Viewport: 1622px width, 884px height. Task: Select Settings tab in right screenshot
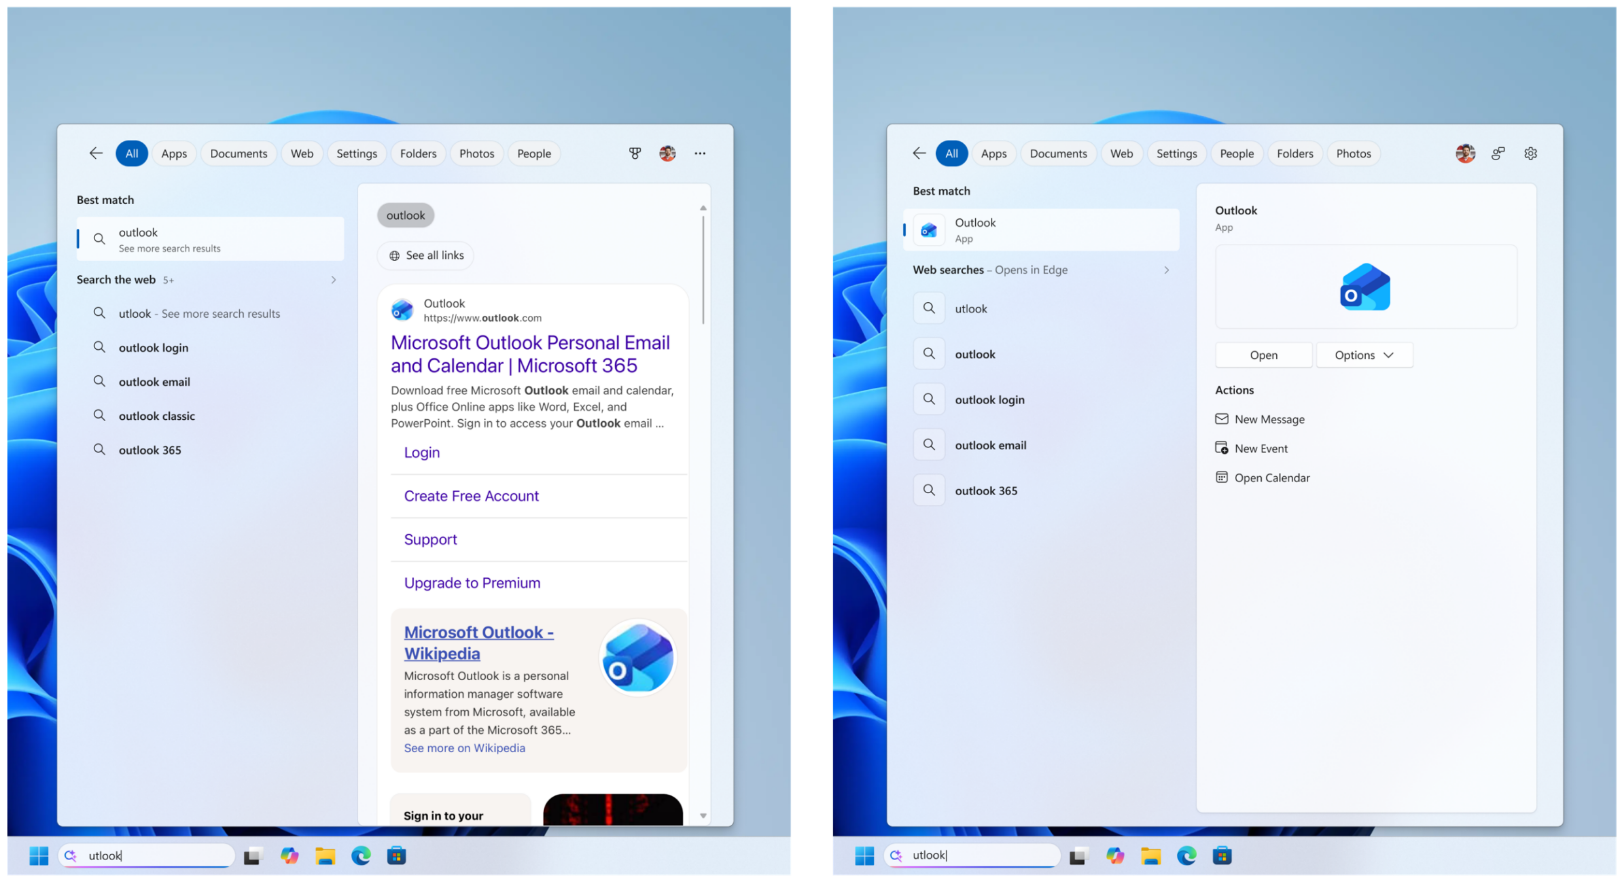[1177, 153]
